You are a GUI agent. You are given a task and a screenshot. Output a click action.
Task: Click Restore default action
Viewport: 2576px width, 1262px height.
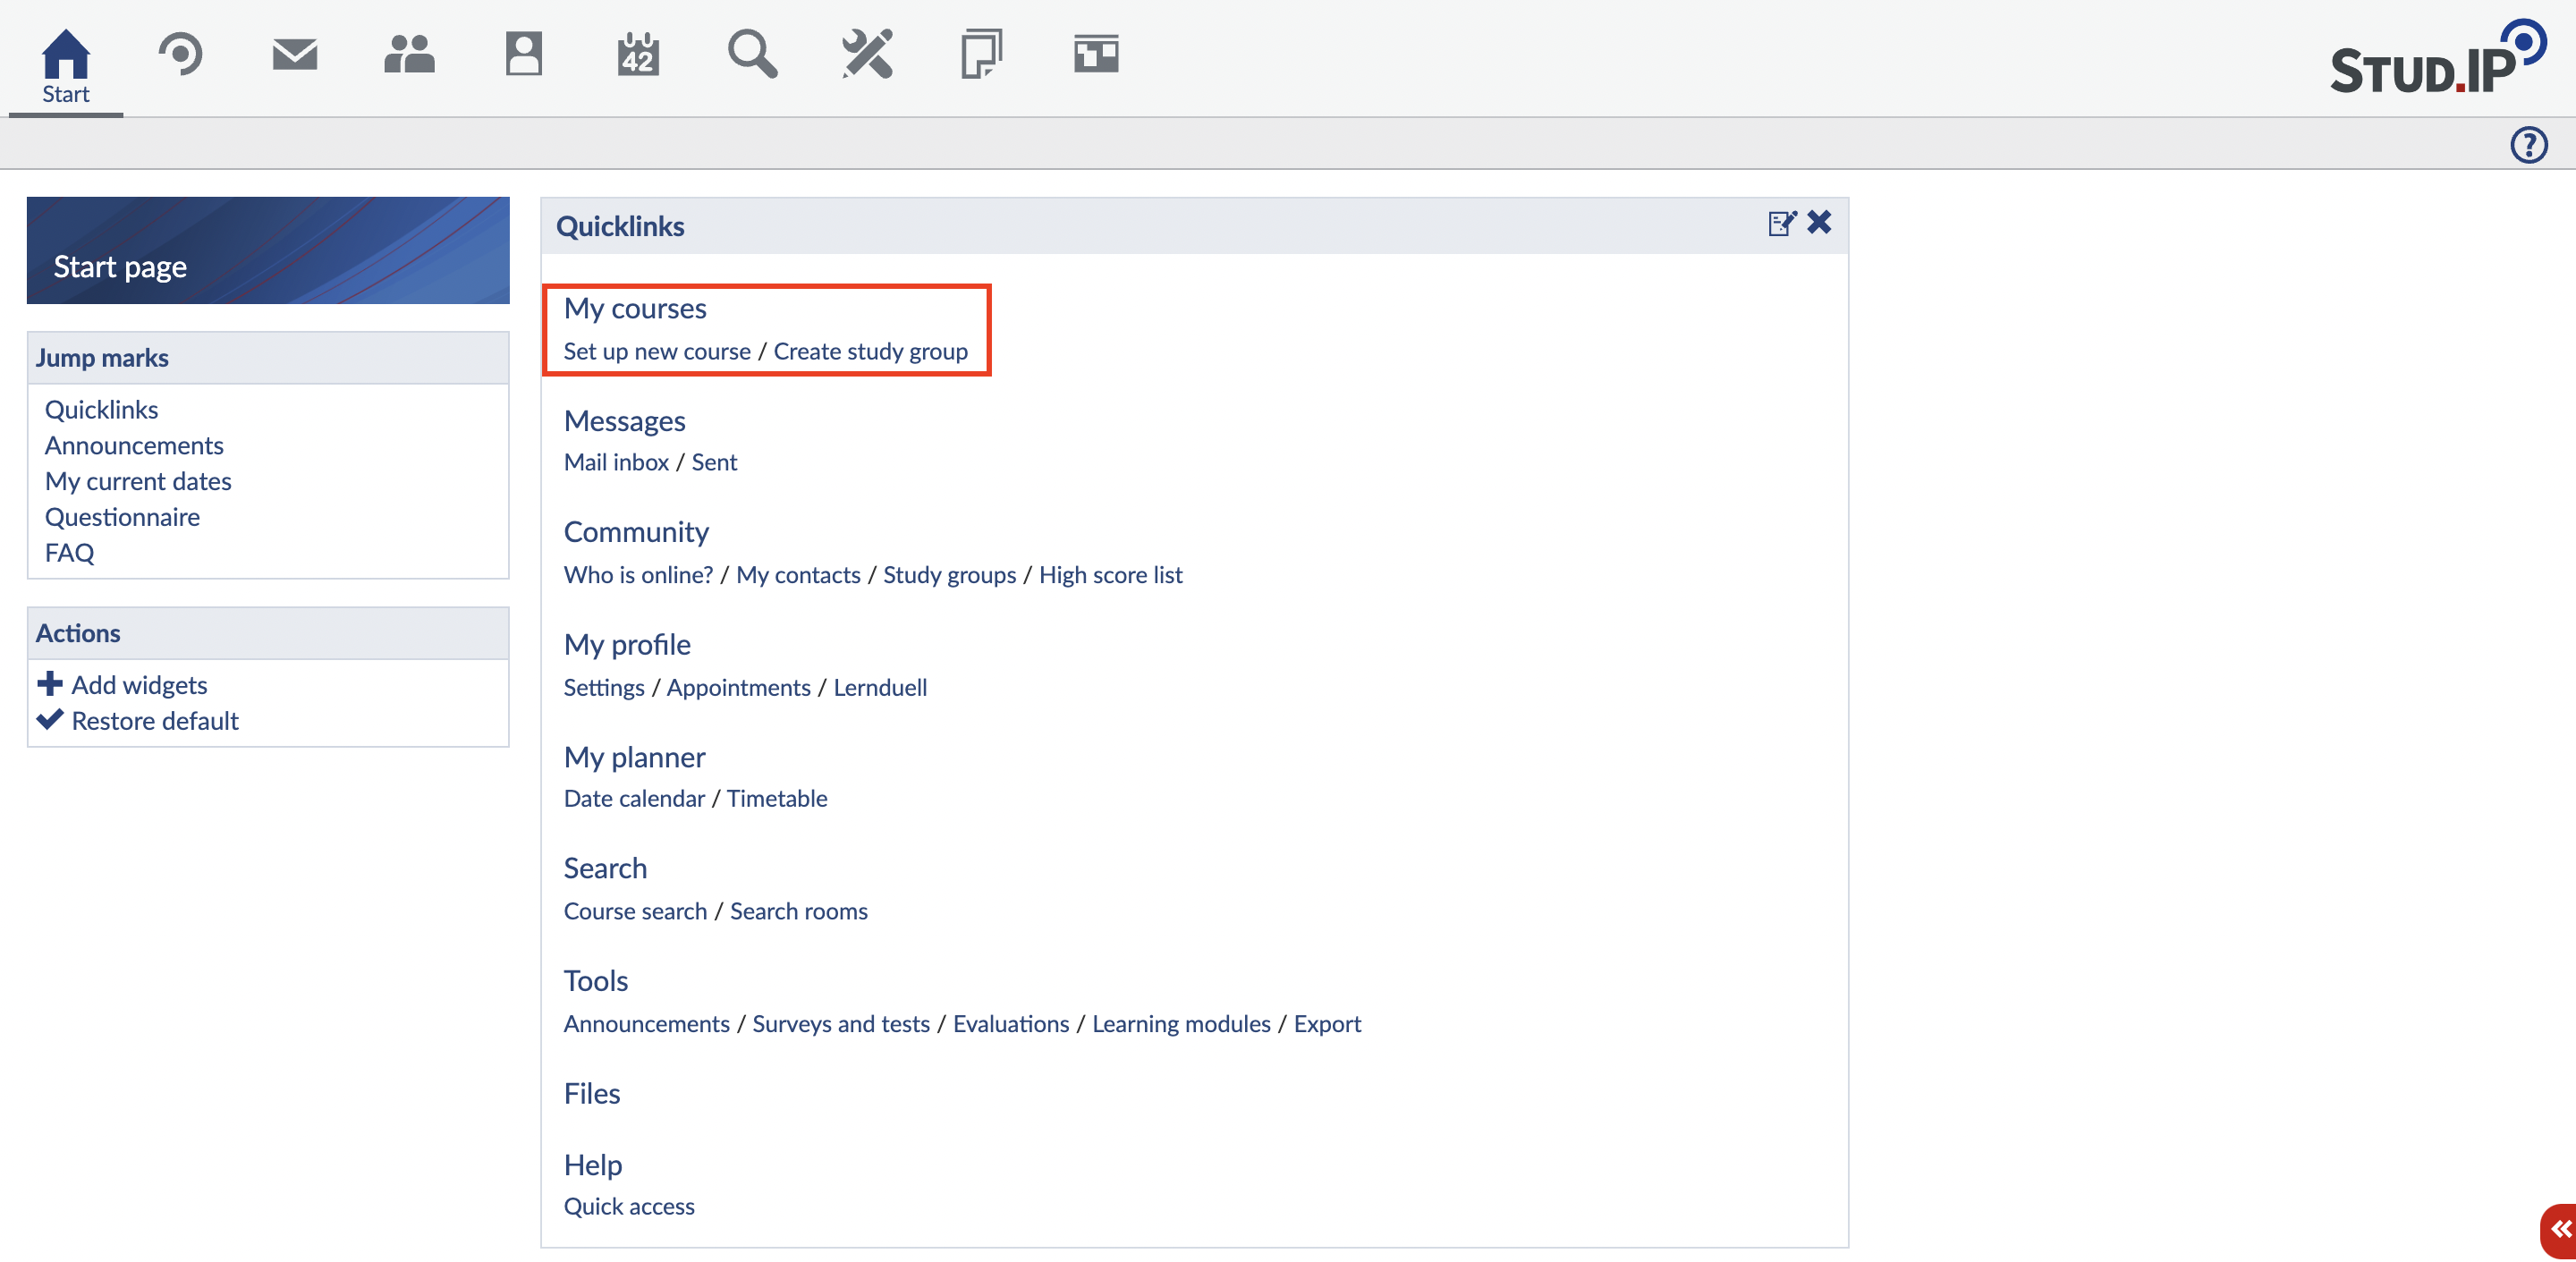coord(154,721)
